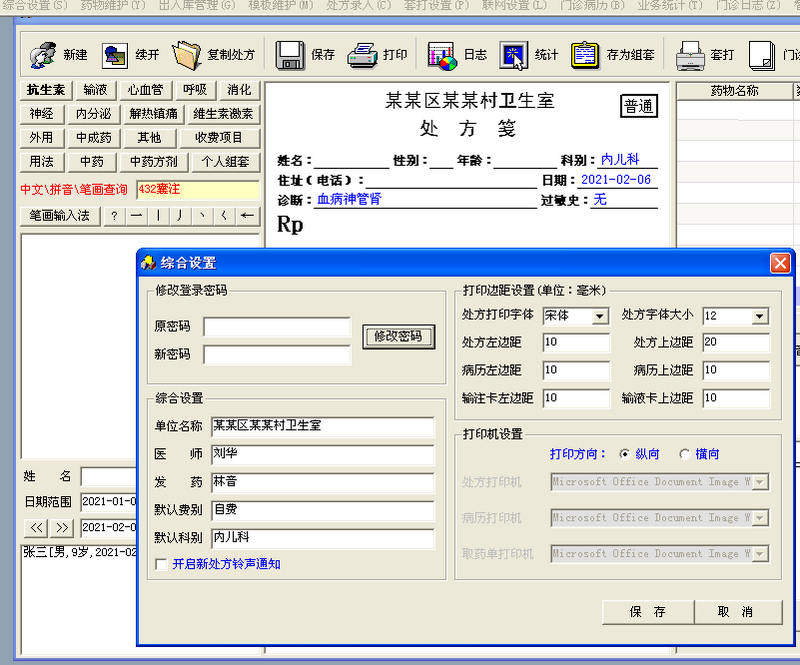Image resolution: width=800 pixels, height=665 pixels.
Task: Click the 套打 printer icon
Action: tap(690, 55)
